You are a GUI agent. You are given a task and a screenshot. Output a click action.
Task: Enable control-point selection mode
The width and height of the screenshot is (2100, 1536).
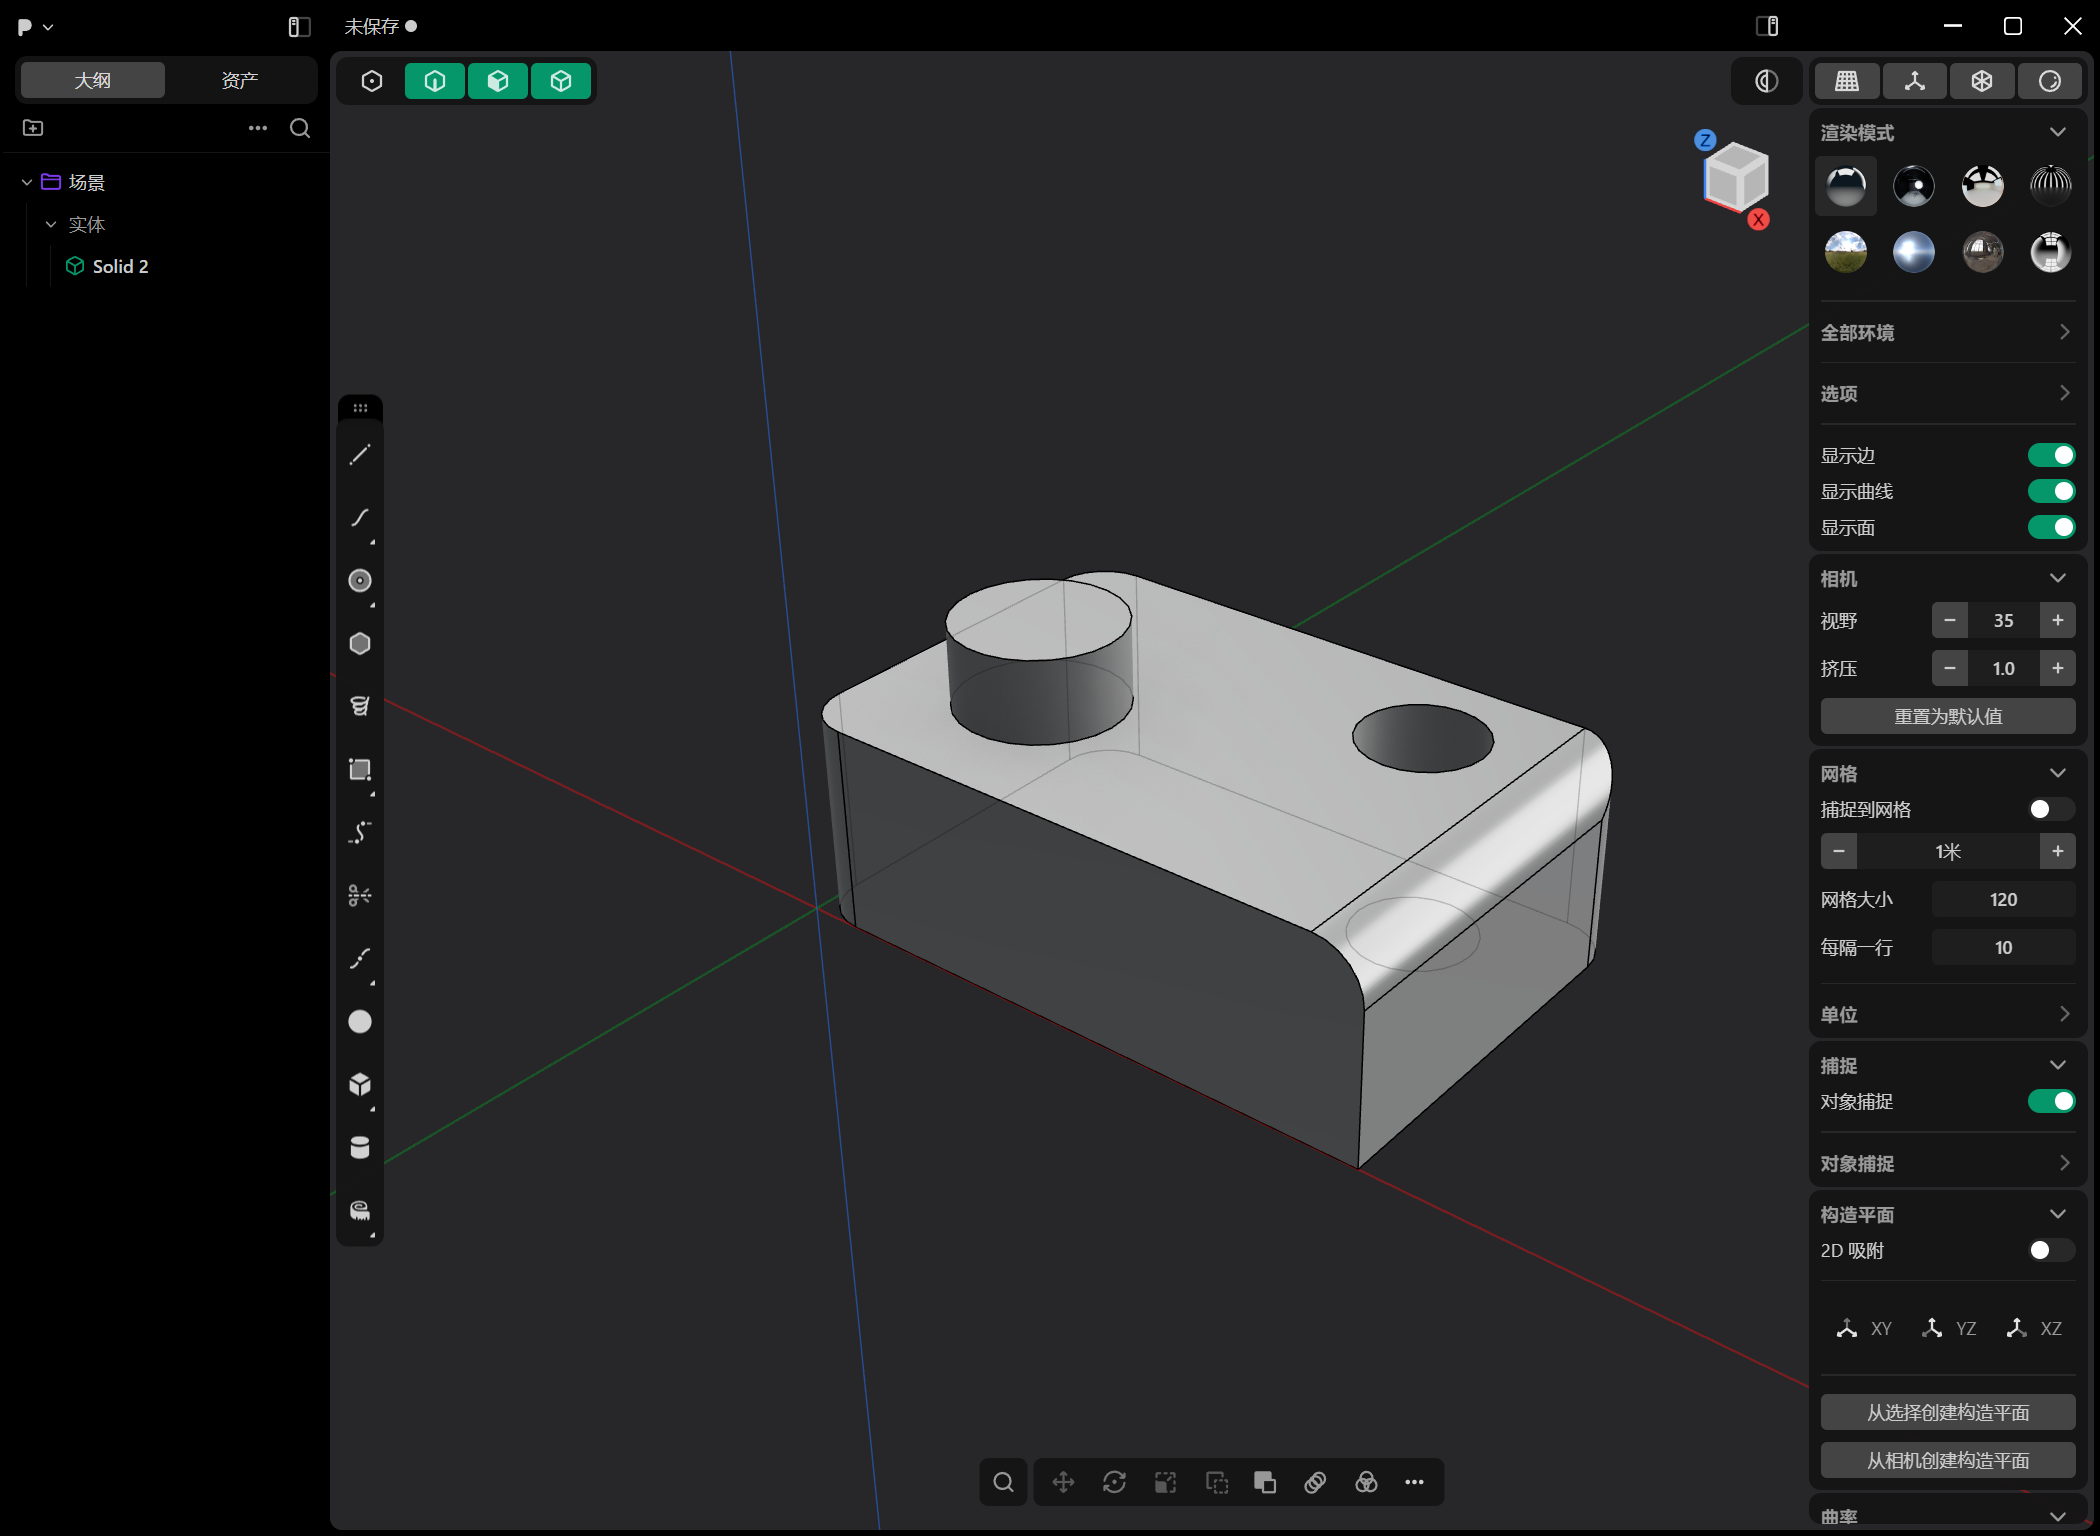(372, 81)
